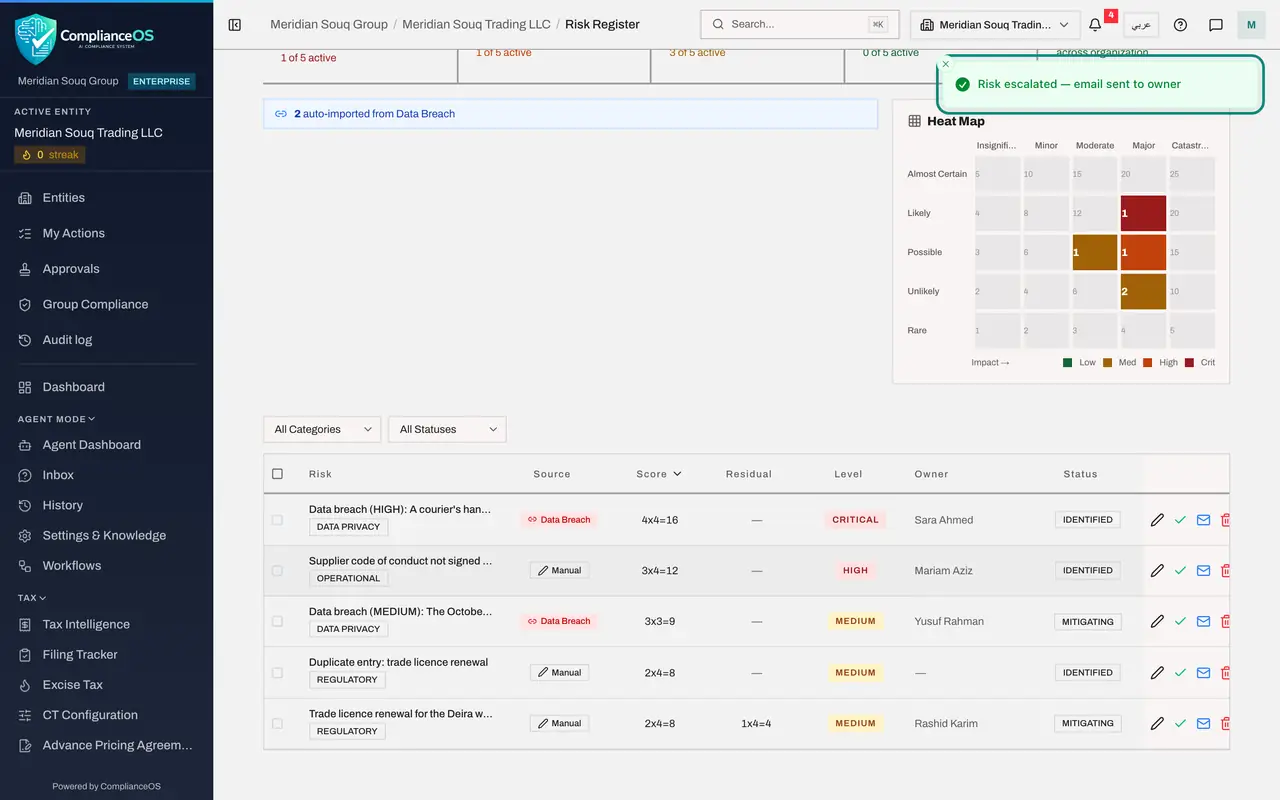Open the chat feedback icon
Screen dimensions: 1280x800
[1216, 25]
